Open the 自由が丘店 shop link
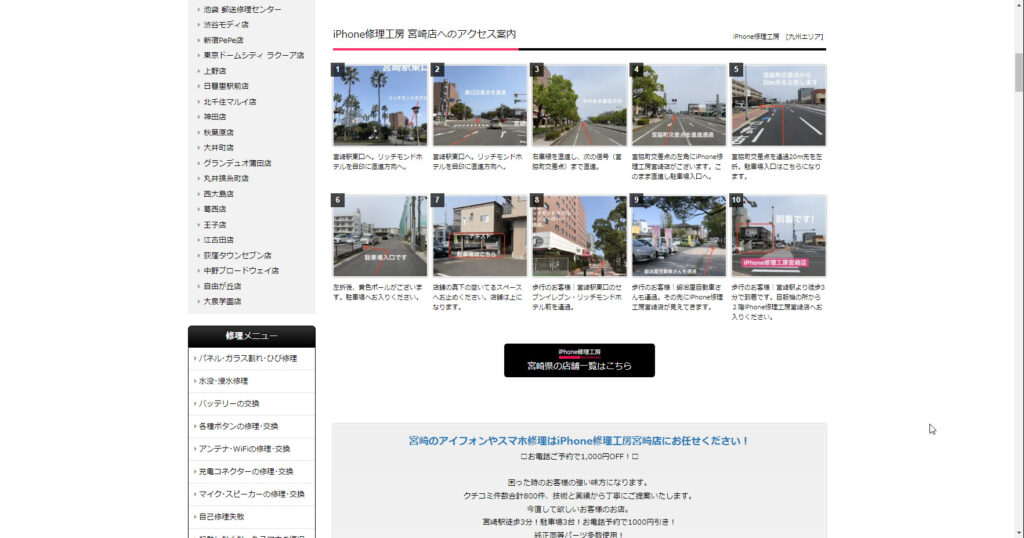 [222, 286]
